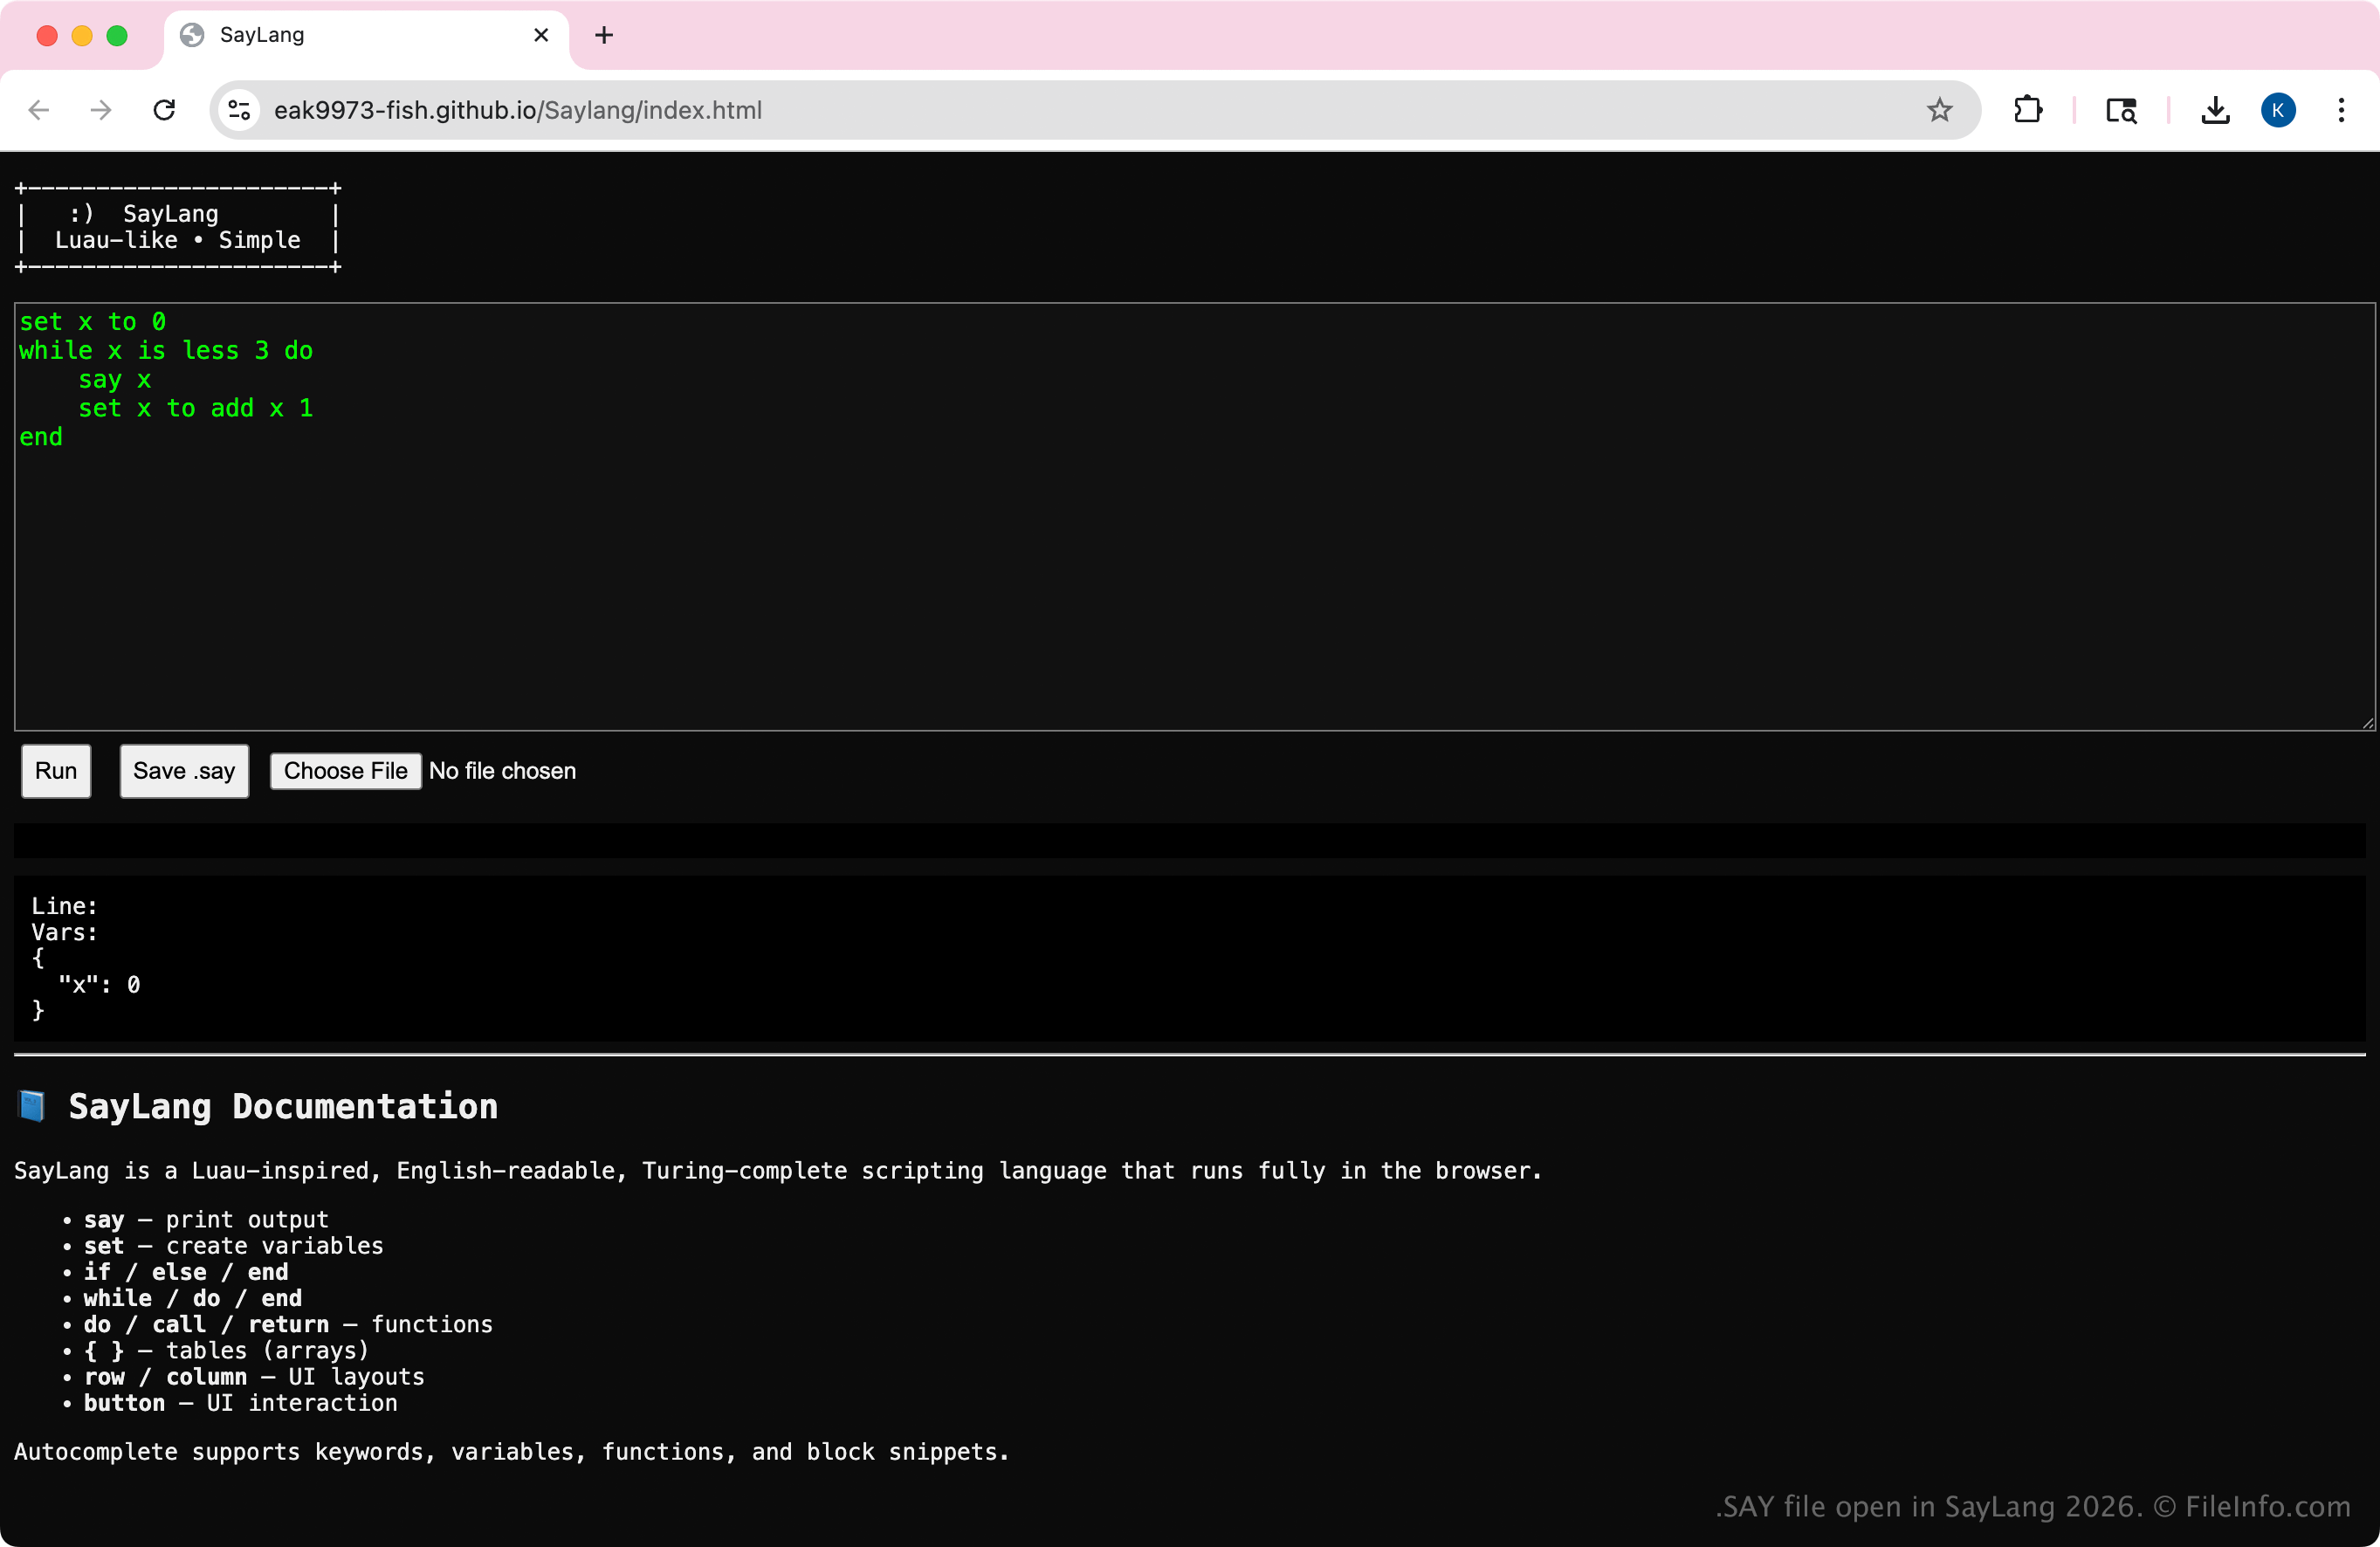Bookmark this page with star icon
The image size is (2380, 1547).
point(1939,110)
